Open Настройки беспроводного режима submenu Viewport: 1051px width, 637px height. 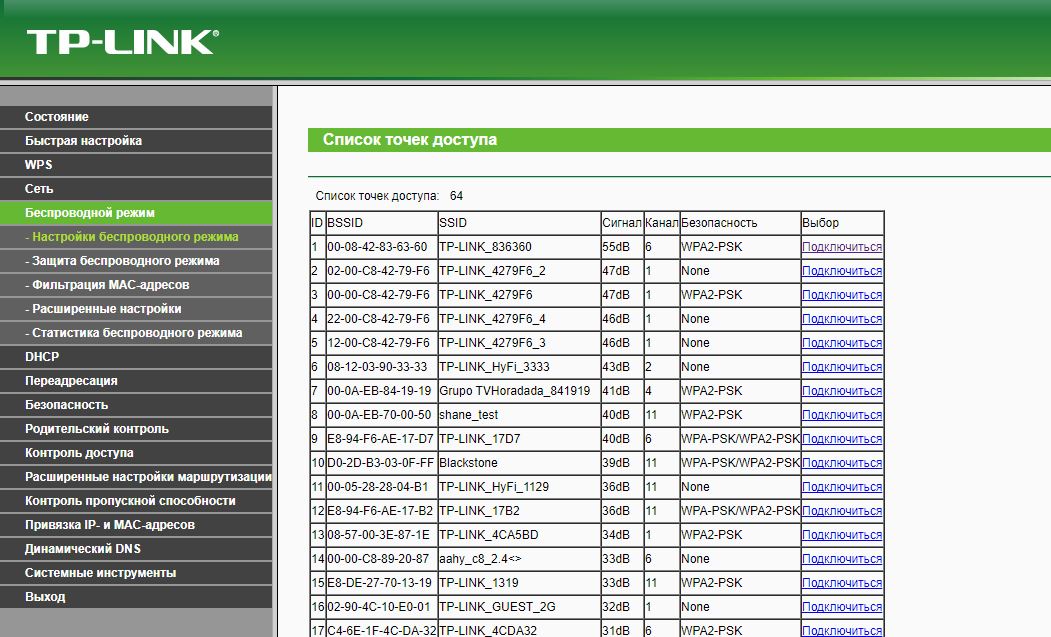pyautogui.click(x=136, y=237)
